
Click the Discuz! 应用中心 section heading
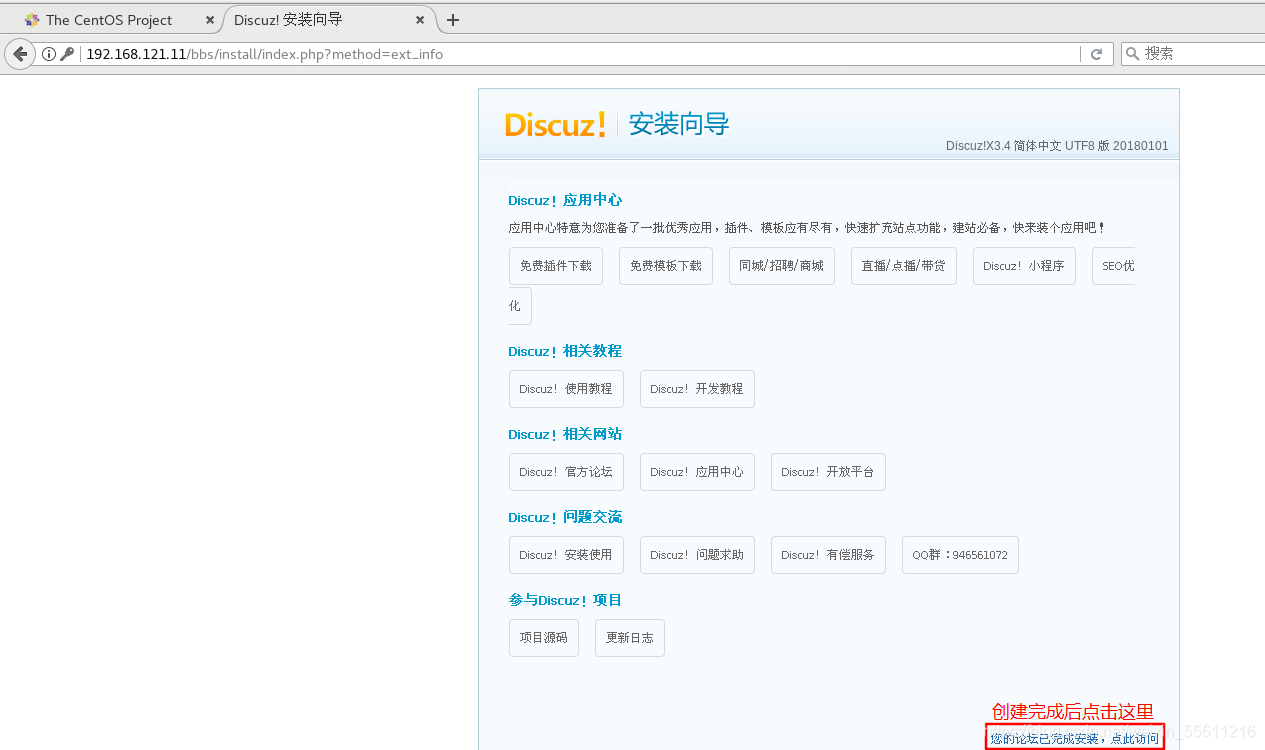tap(565, 200)
